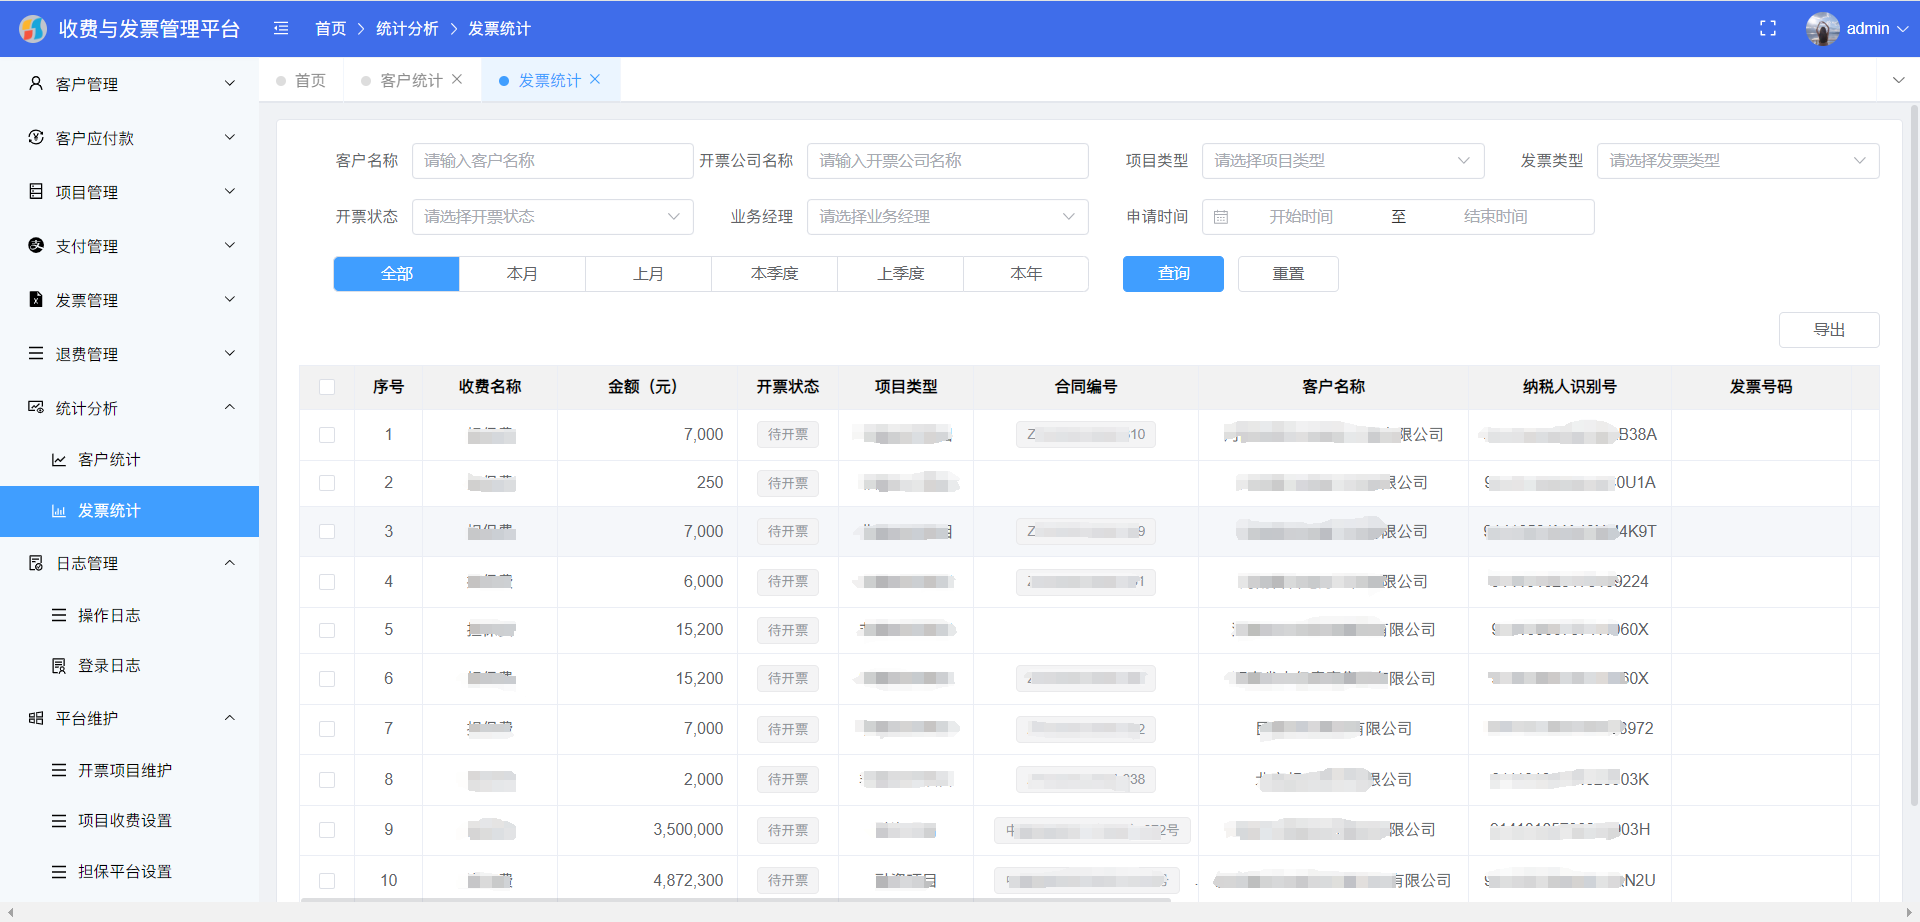Select the 本季度 time filter

coord(774,274)
